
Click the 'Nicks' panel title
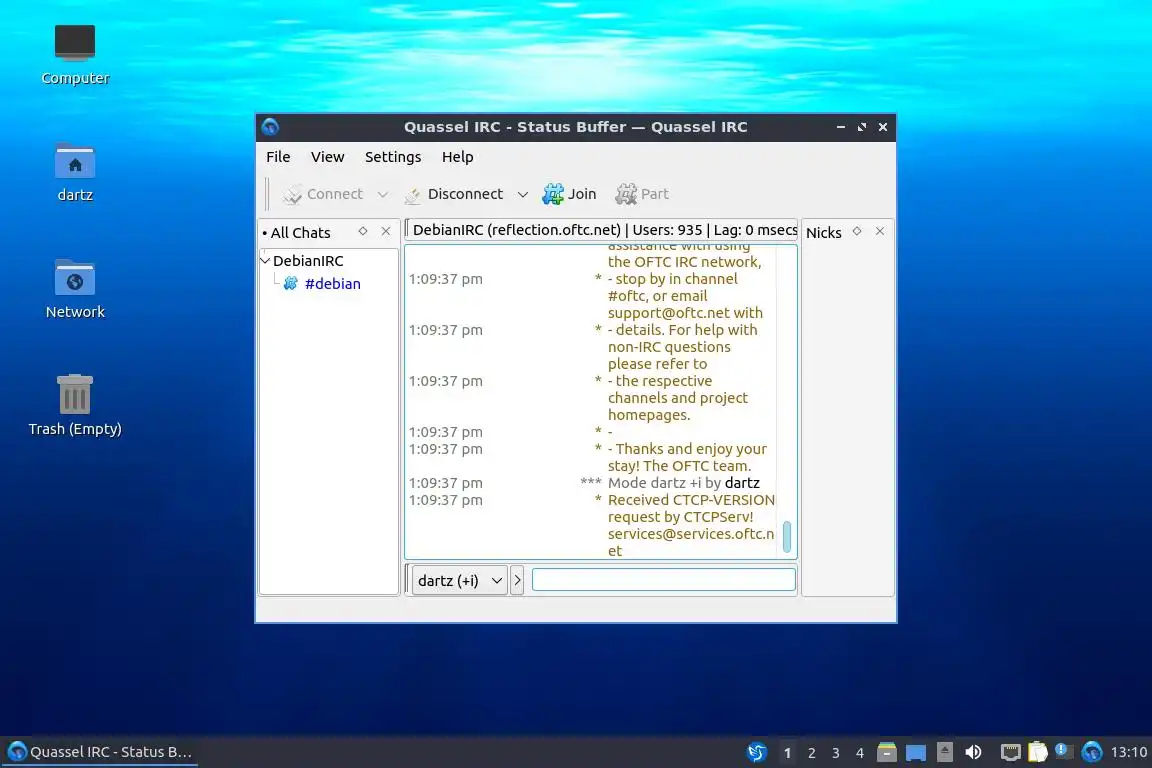click(824, 233)
